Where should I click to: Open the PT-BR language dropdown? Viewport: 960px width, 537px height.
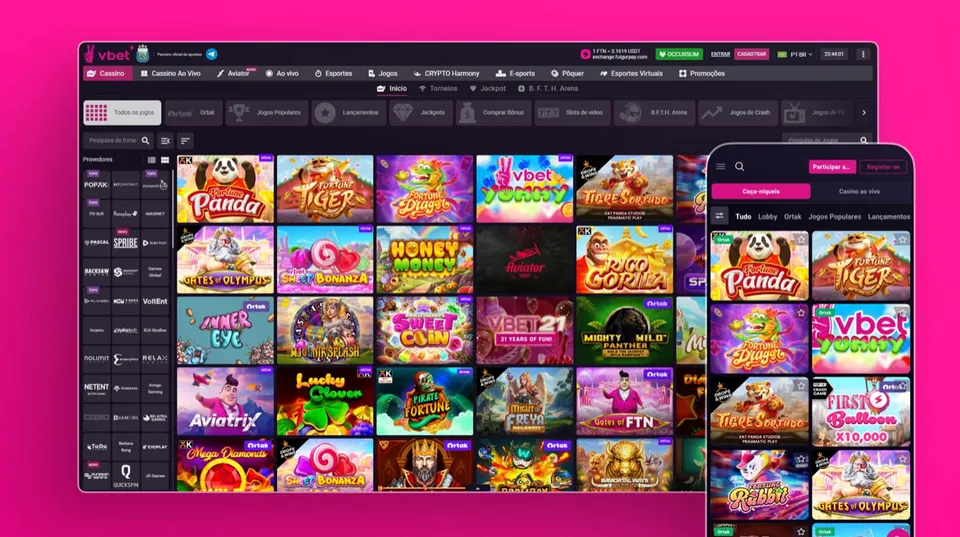click(795, 54)
